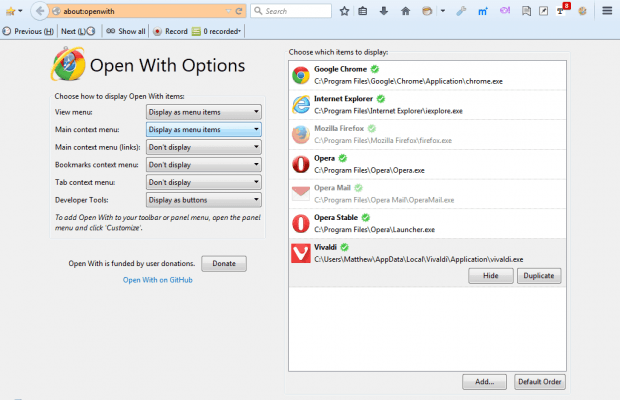Viewport: 620px width, 400px height.
Task: Click the Opera icon with the Opera.exe path
Action: coord(301,164)
